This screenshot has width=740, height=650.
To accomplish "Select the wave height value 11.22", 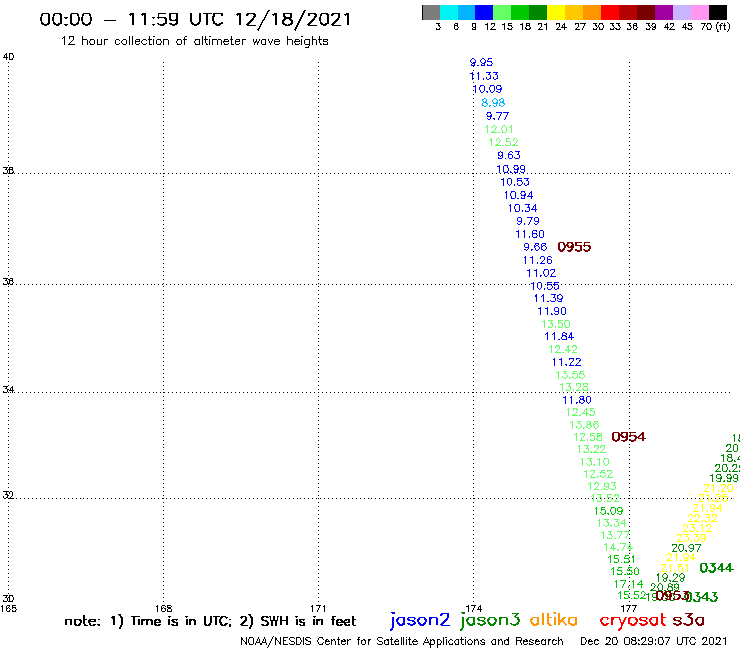I will (567, 362).
